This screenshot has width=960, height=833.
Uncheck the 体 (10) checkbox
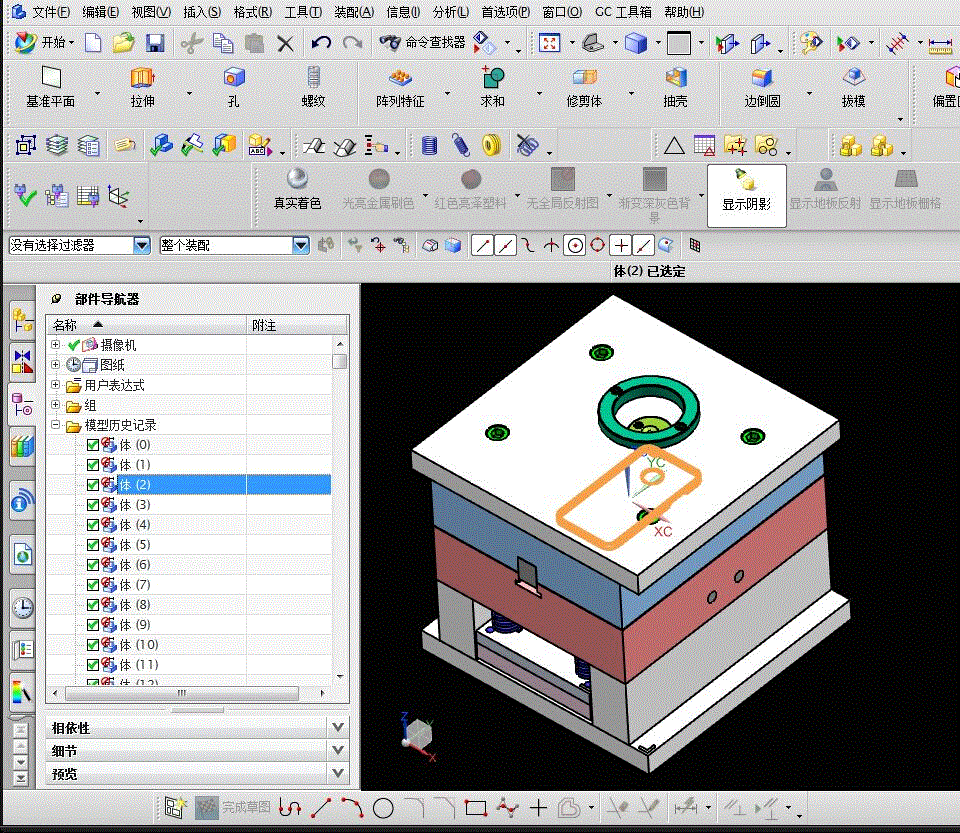[93, 645]
